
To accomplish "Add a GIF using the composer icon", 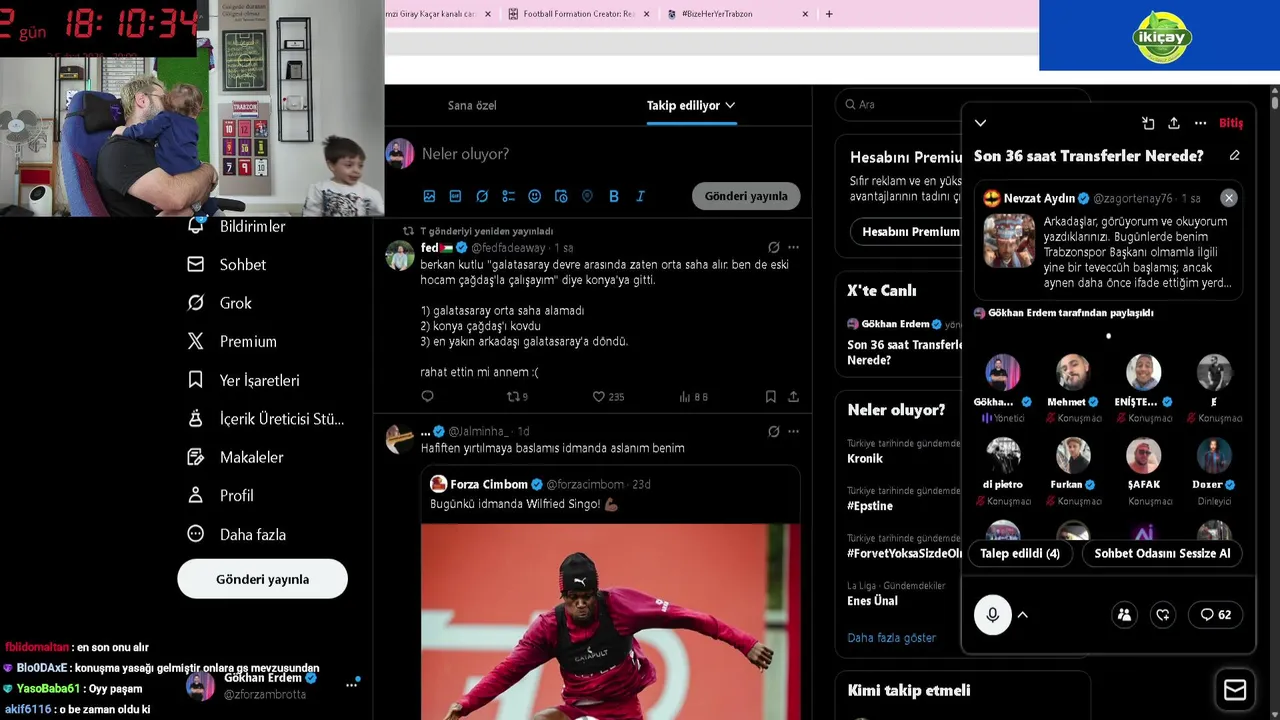I will pos(455,196).
